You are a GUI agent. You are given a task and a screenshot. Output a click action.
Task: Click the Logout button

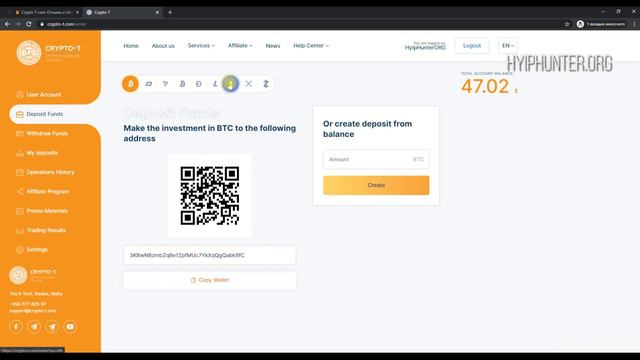472,46
